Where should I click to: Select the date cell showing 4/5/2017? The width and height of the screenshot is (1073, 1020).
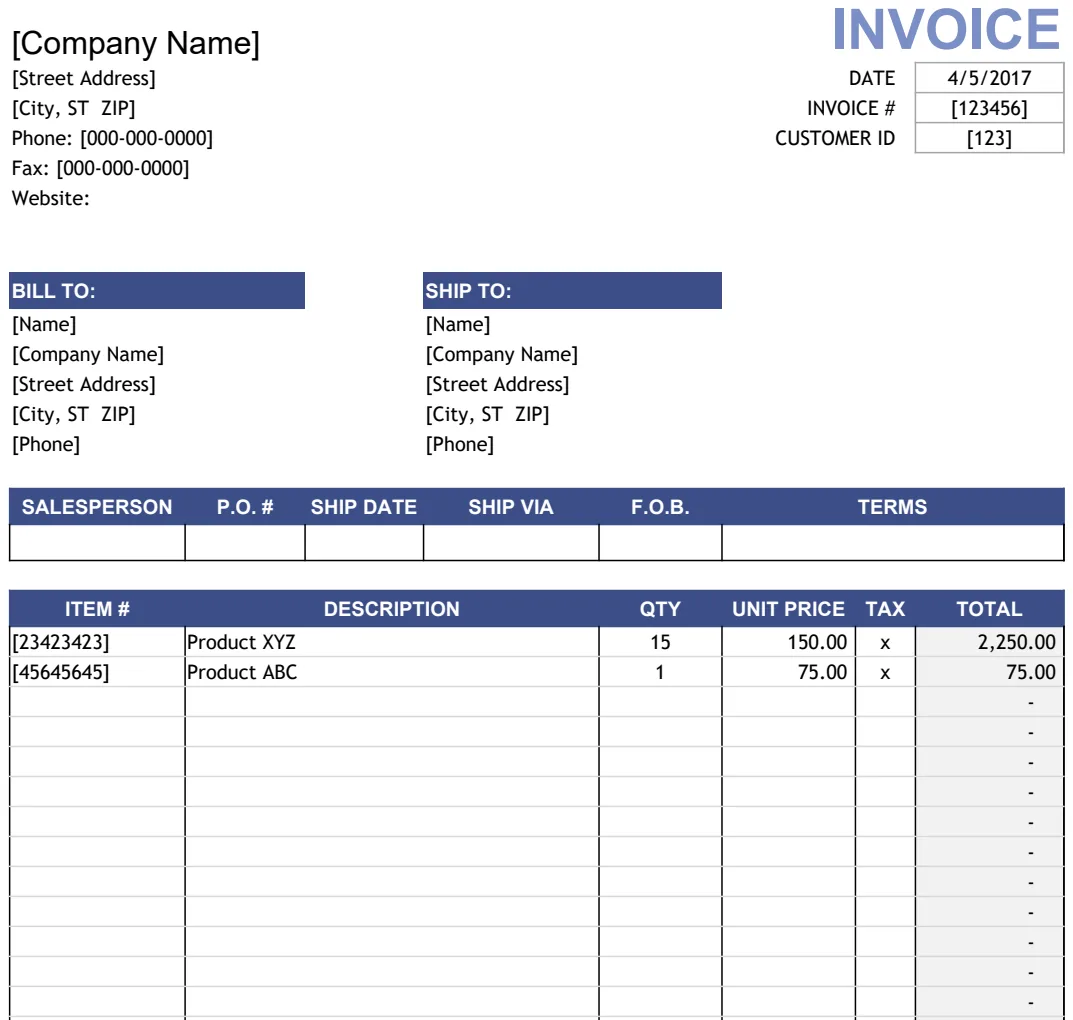pos(989,78)
